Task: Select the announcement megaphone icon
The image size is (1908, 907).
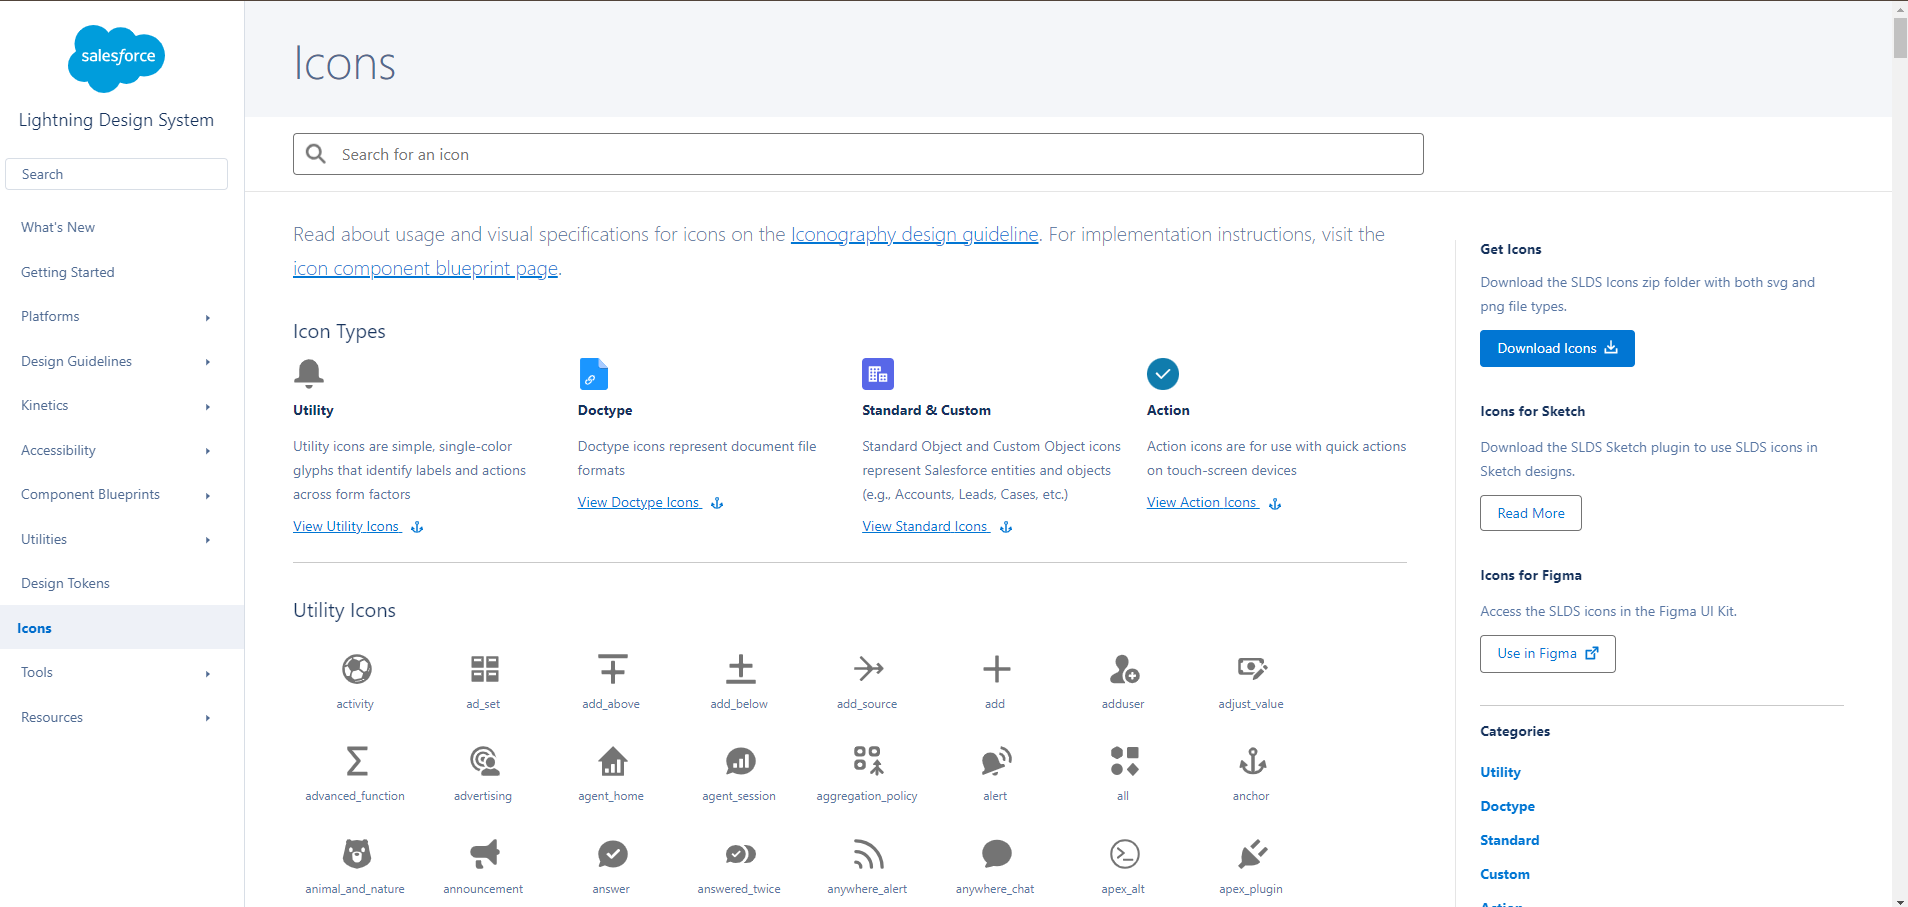Action: pos(484,854)
